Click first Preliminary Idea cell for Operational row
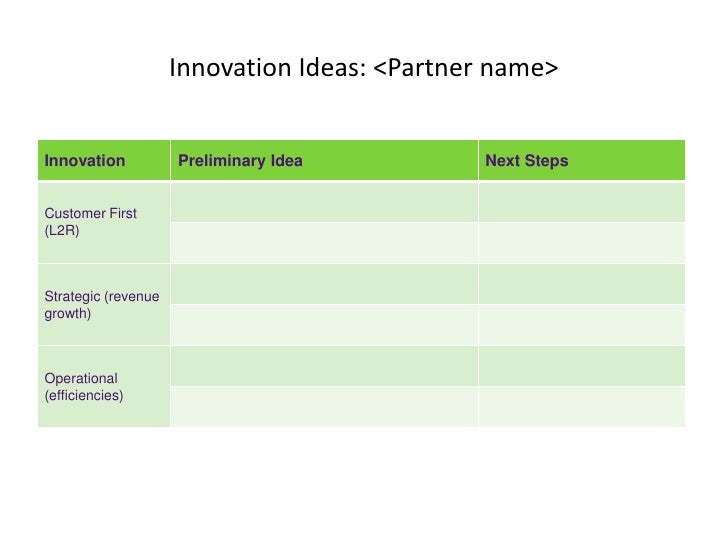This screenshot has height=546, width=728. (x=324, y=366)
